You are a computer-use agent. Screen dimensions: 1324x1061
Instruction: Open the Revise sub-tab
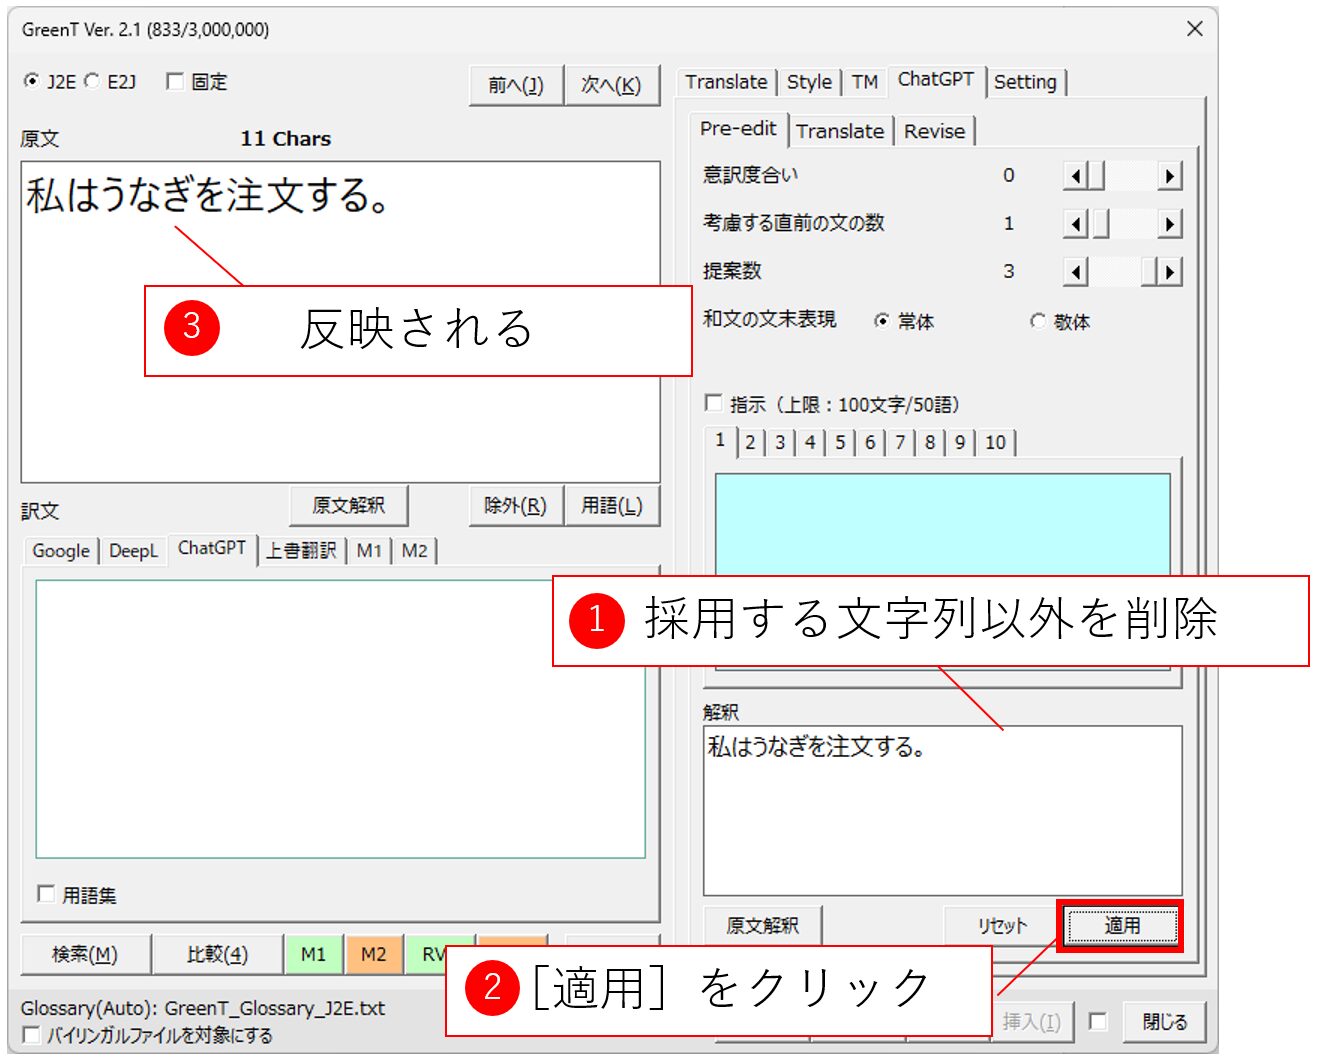tap(934, 131)
